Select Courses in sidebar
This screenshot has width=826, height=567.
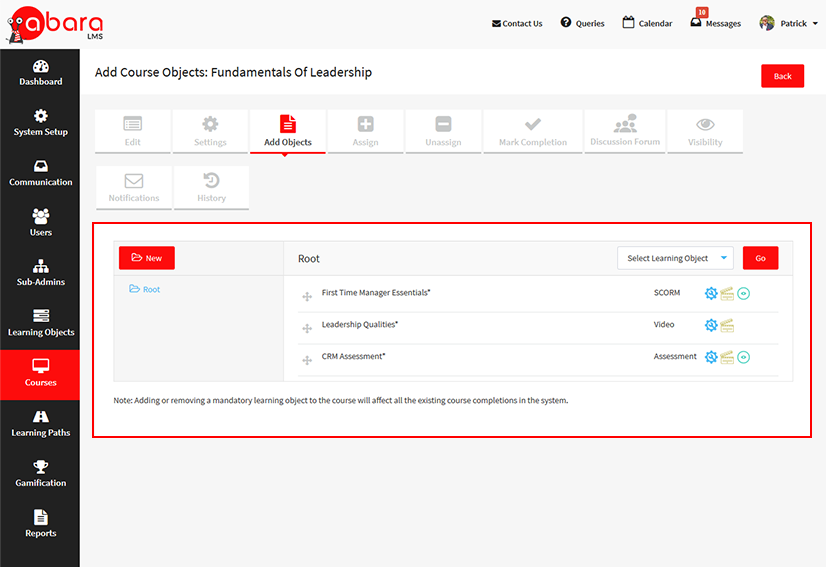[x=40, y=374]
